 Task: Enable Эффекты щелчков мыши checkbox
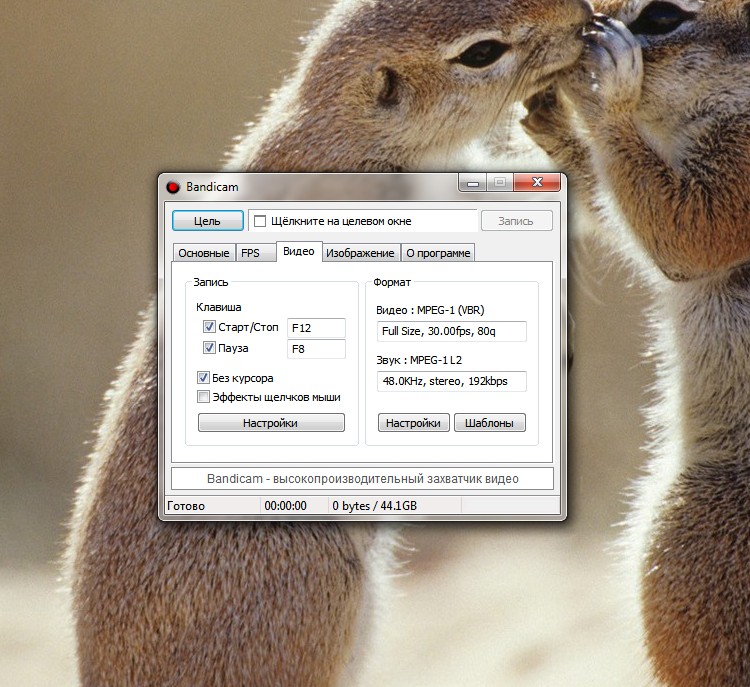[x=203, y=397]
